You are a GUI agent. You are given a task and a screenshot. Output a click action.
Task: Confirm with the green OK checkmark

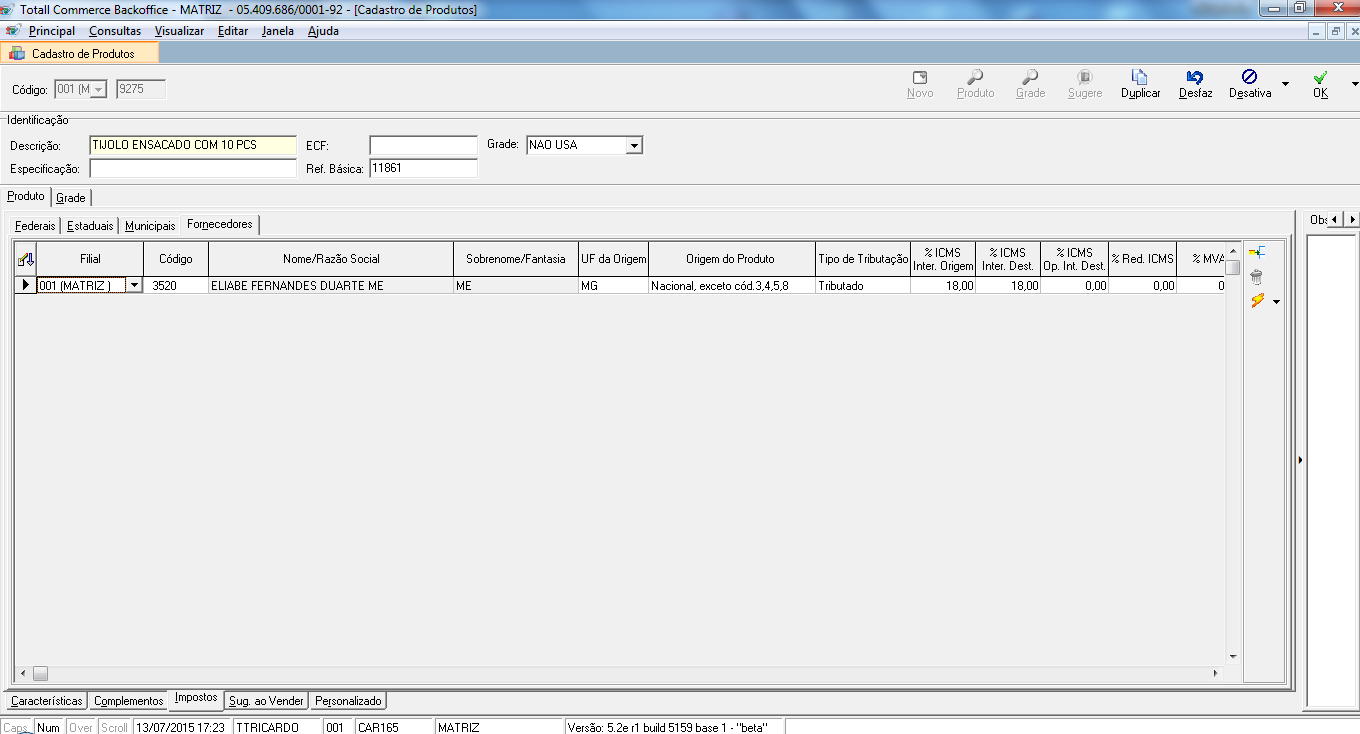(1320, 77)
